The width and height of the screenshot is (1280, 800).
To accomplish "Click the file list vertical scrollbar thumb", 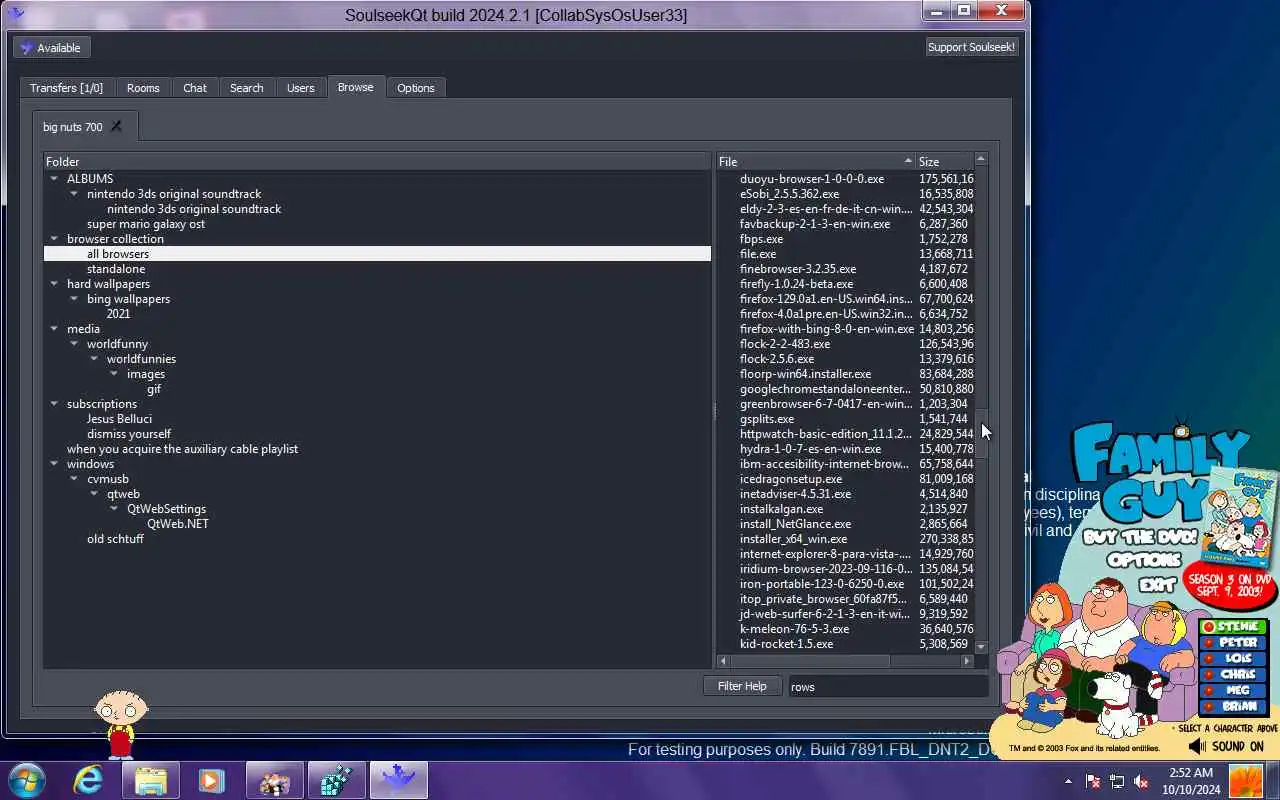I will click(981, 432).
